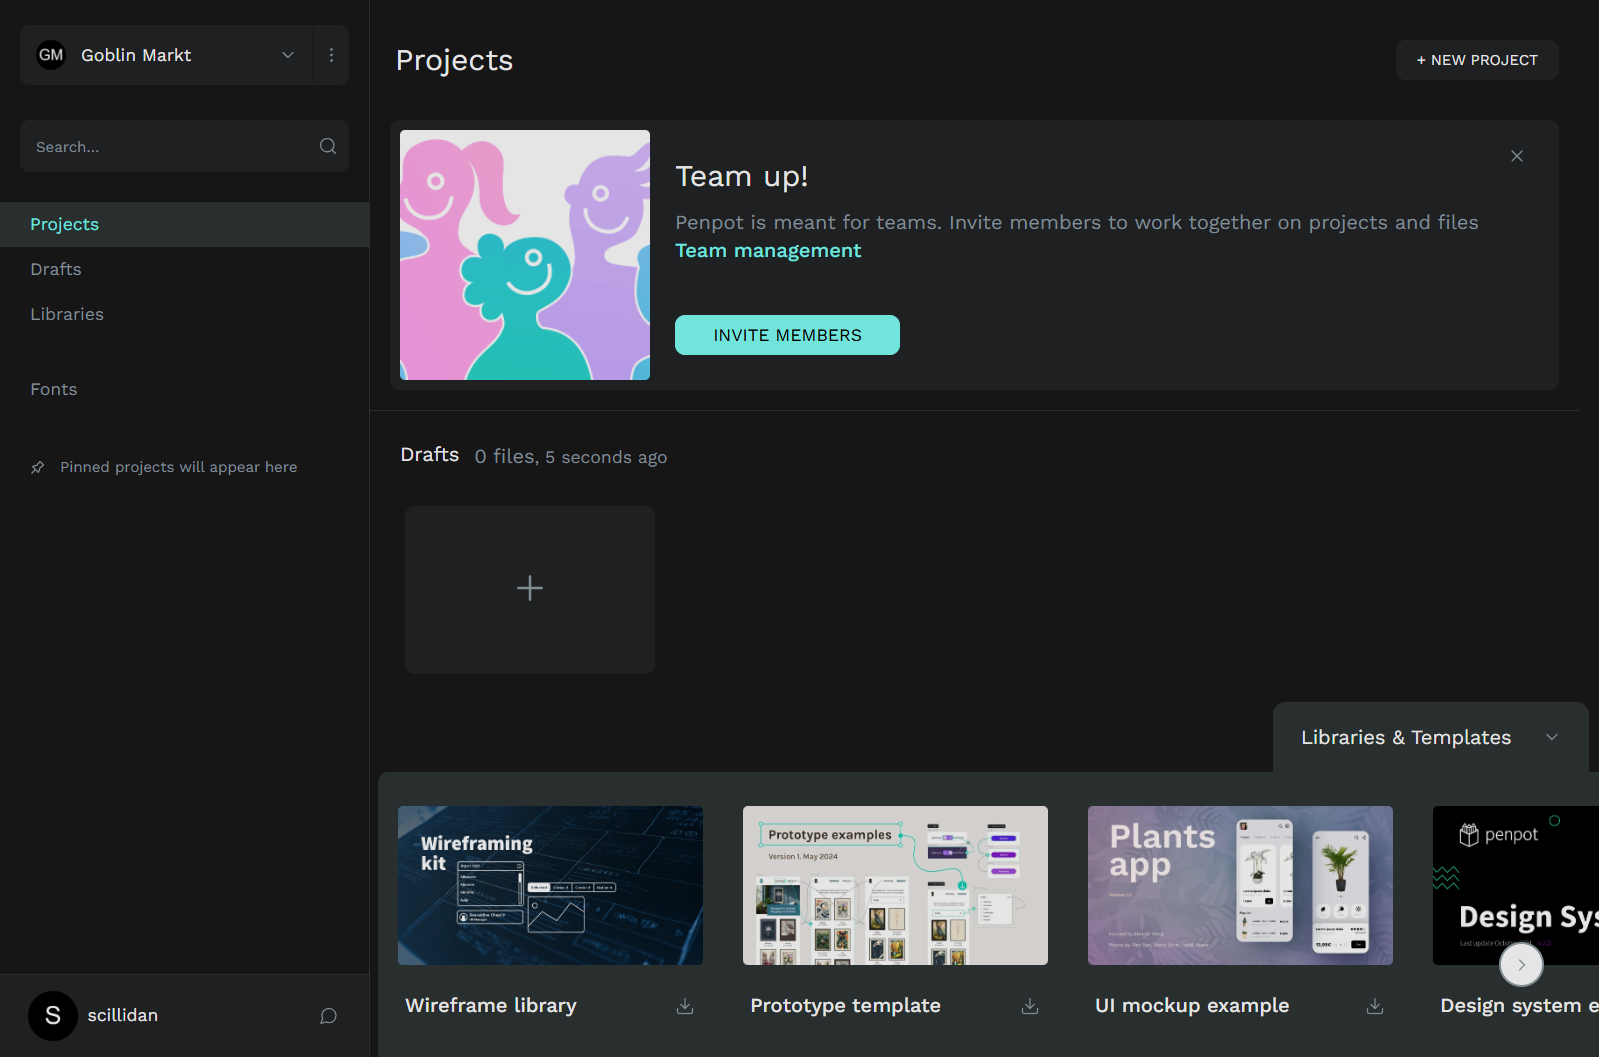Click the search magnifier icon
This screenshot has width=1599, height=1057.
tap(328, 146)
